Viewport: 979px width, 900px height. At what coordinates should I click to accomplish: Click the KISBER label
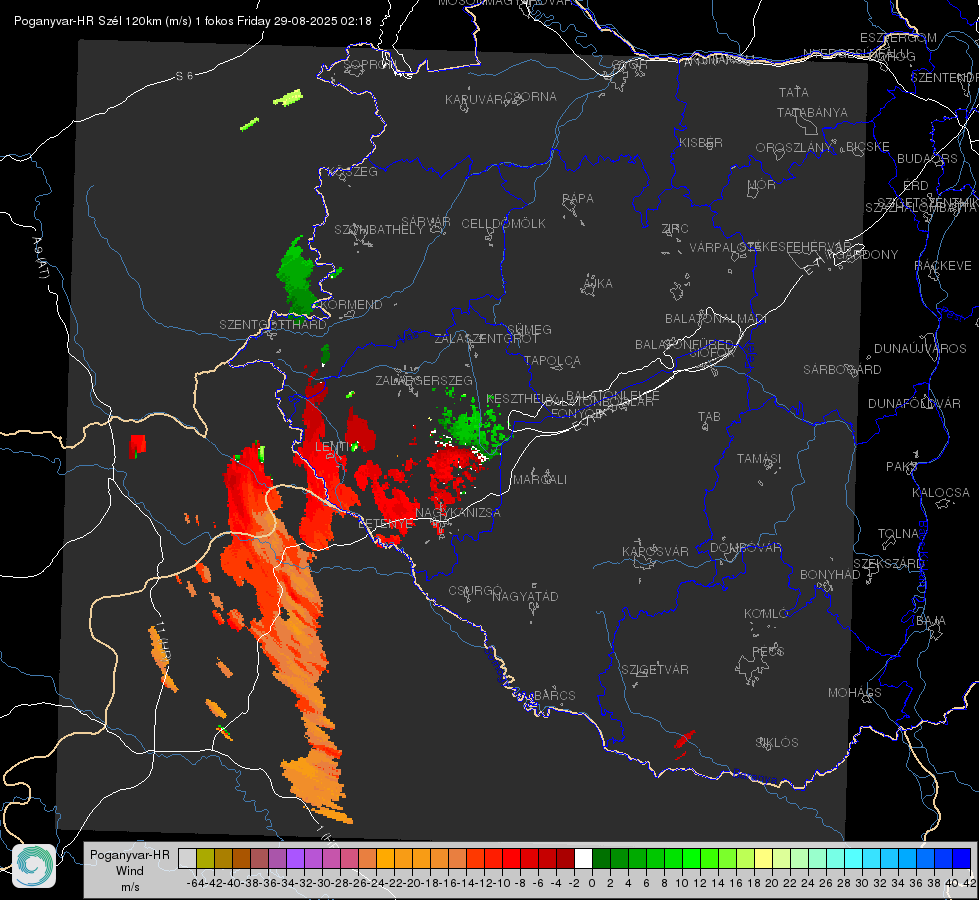(701, 142)
